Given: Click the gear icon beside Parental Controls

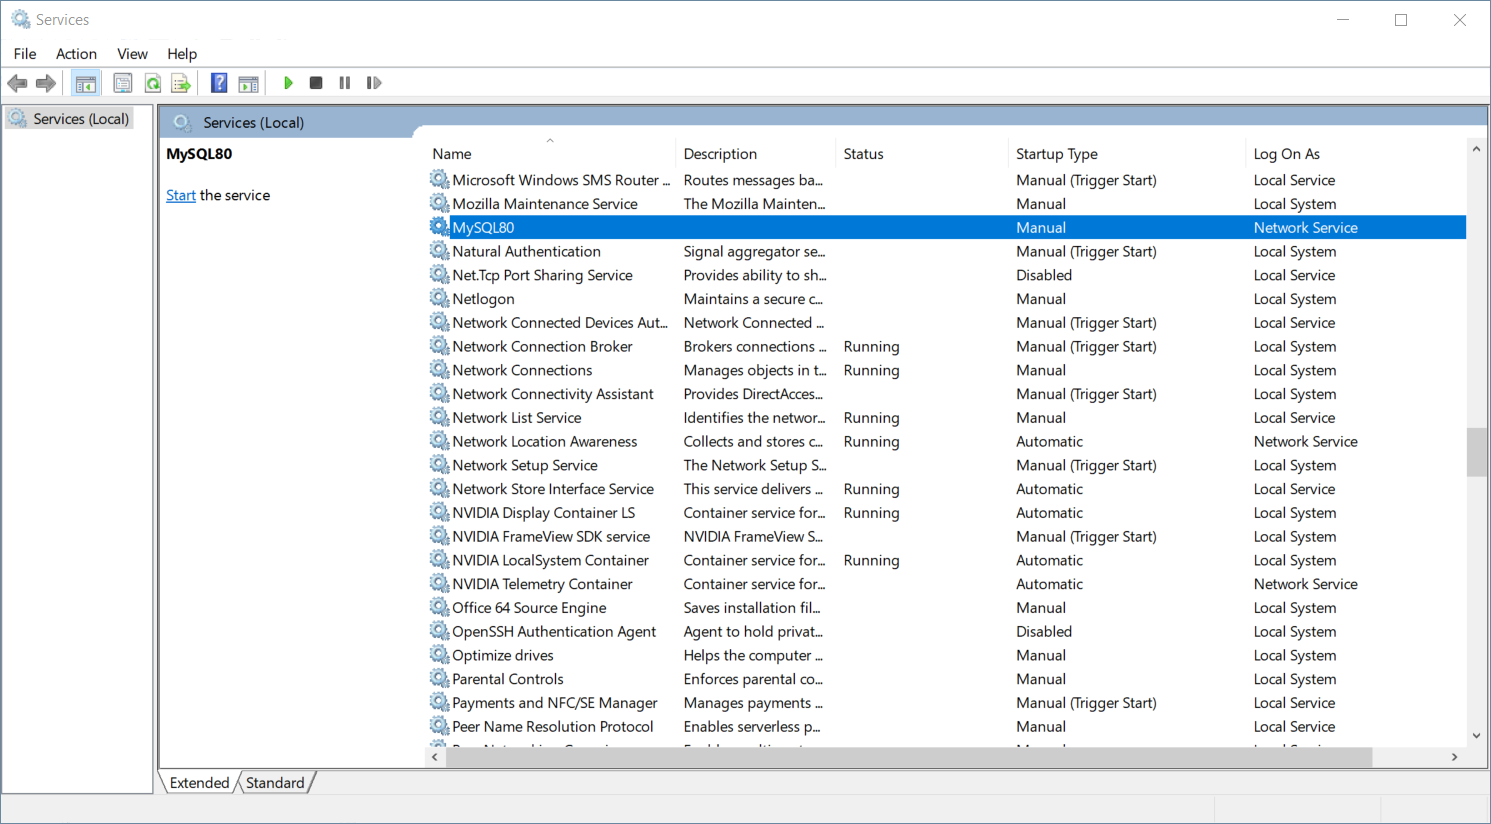Looking at the screenshot, I should [x=439, y=679].
